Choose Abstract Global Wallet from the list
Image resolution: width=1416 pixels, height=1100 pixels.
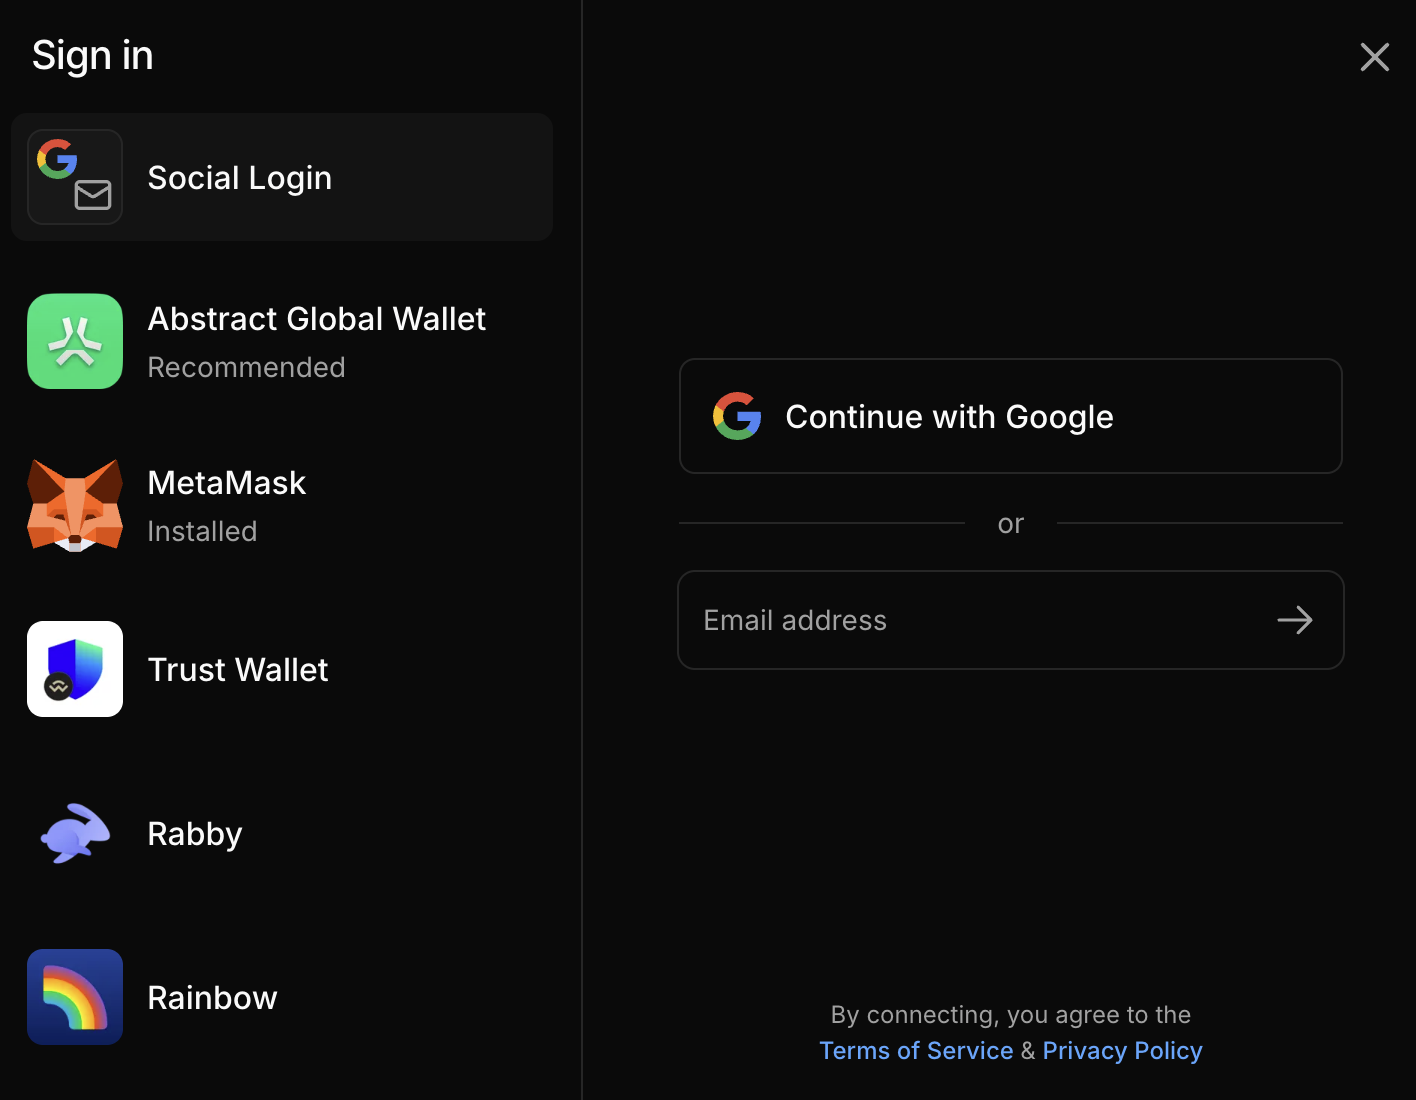(x=316, y=319)
